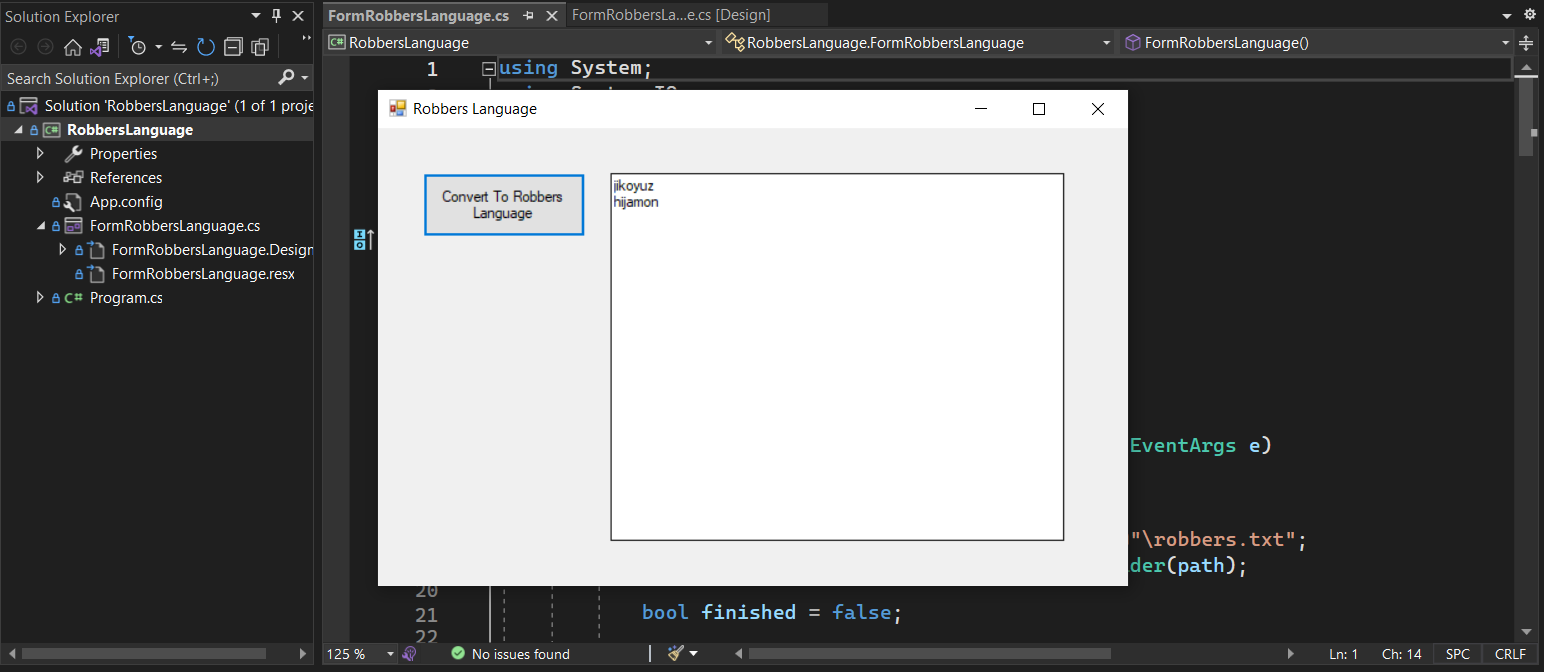Click the green No issues found checkmark
This screenshot has width=1544, height=672.
click(457, 653)
